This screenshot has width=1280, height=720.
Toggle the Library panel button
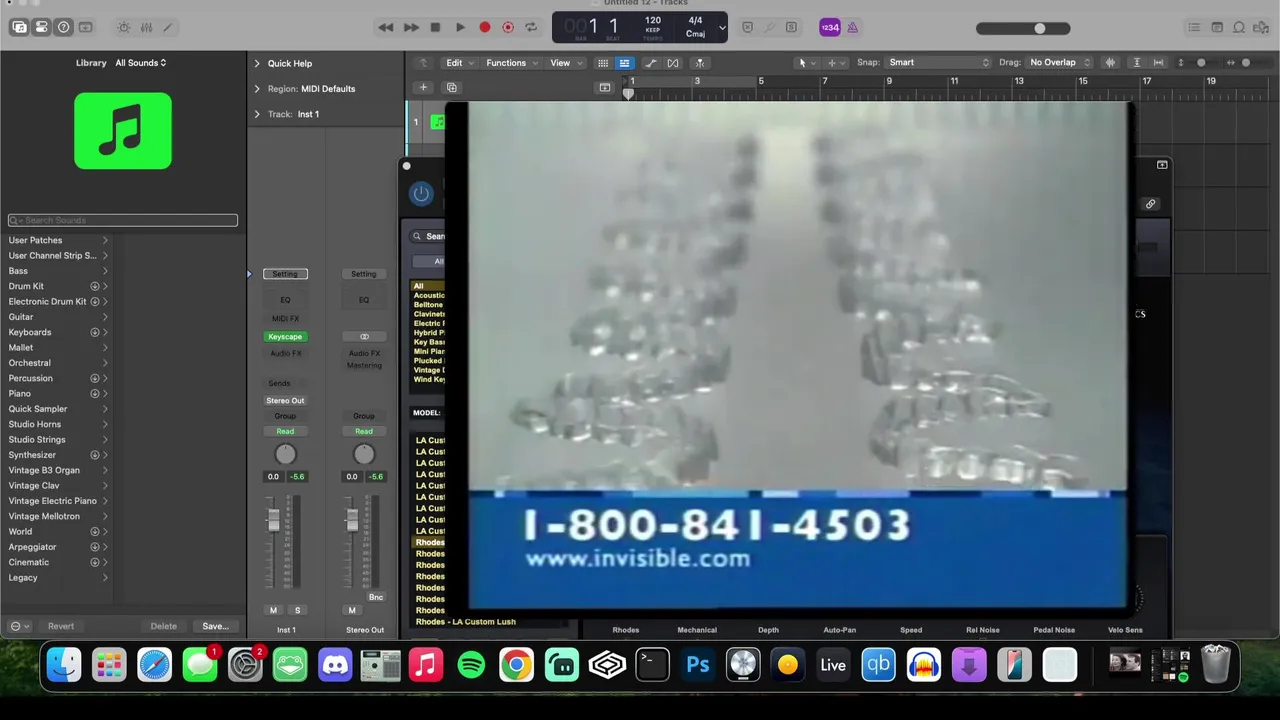click(19, 27)
